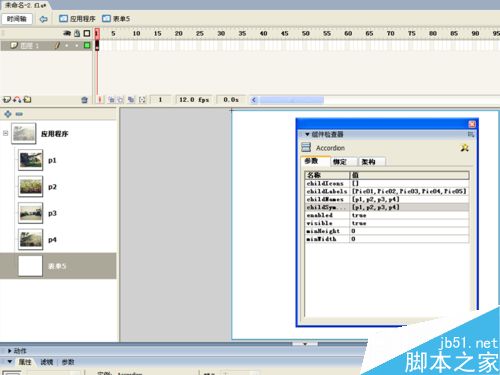The width and height of the screenshot is (500, 375).
Task: Select the p3 screen thumbnail
Action: point(31,213)
